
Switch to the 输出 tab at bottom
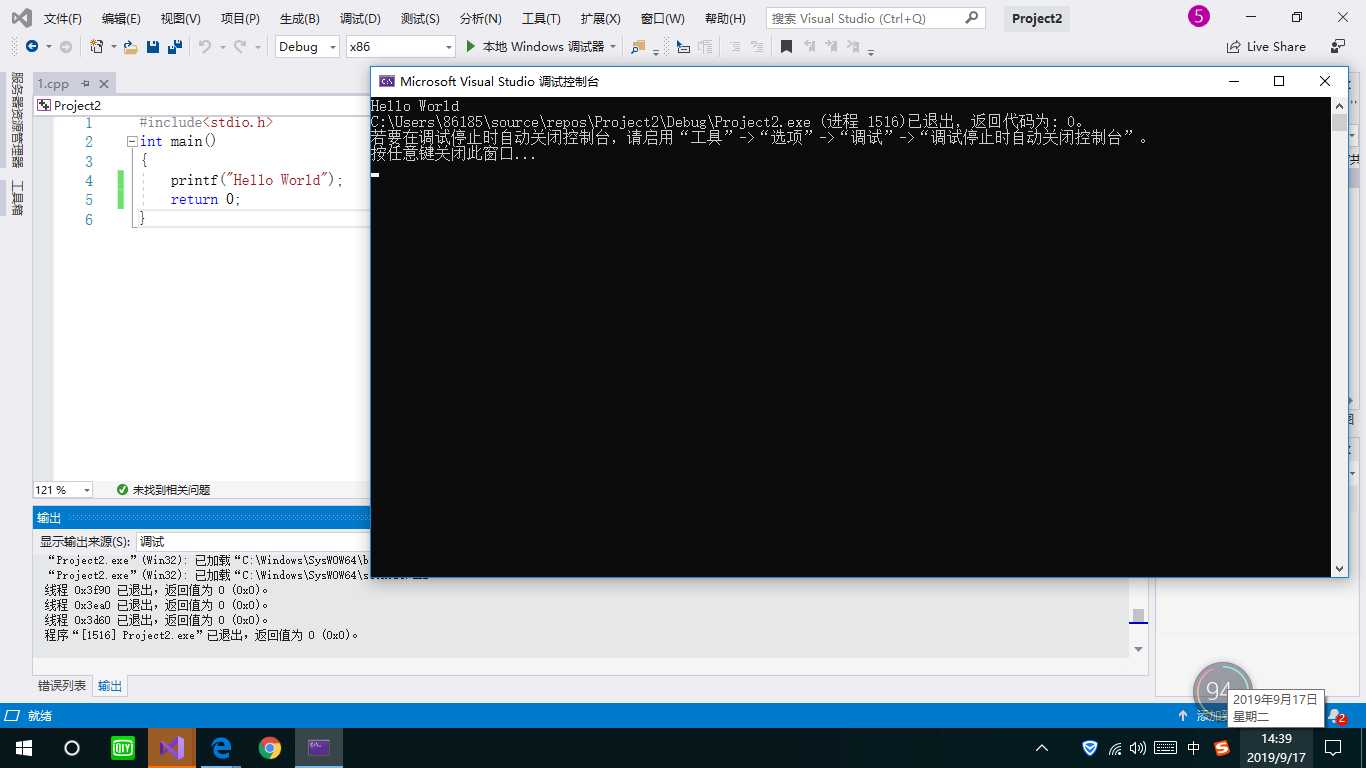click(x=110, y=686)
